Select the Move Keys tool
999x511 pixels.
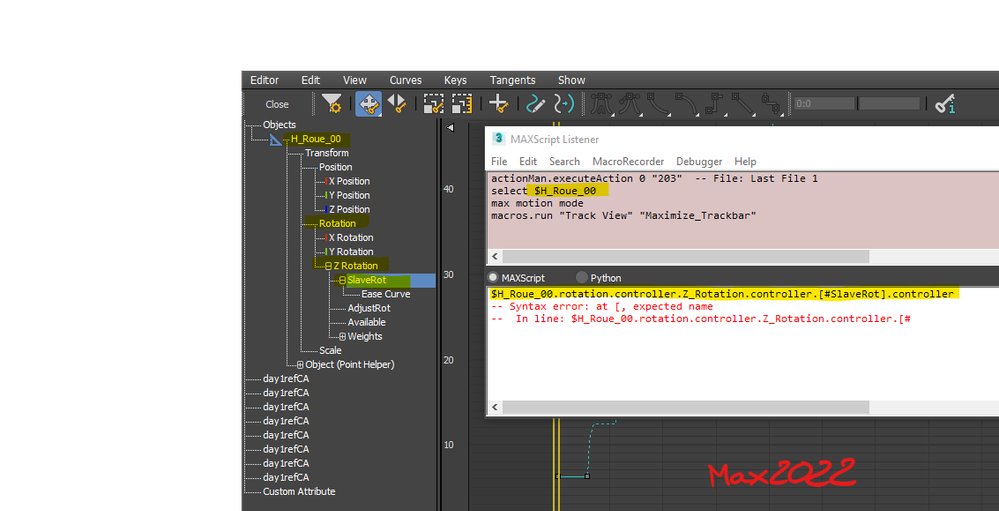pos(368,103)
